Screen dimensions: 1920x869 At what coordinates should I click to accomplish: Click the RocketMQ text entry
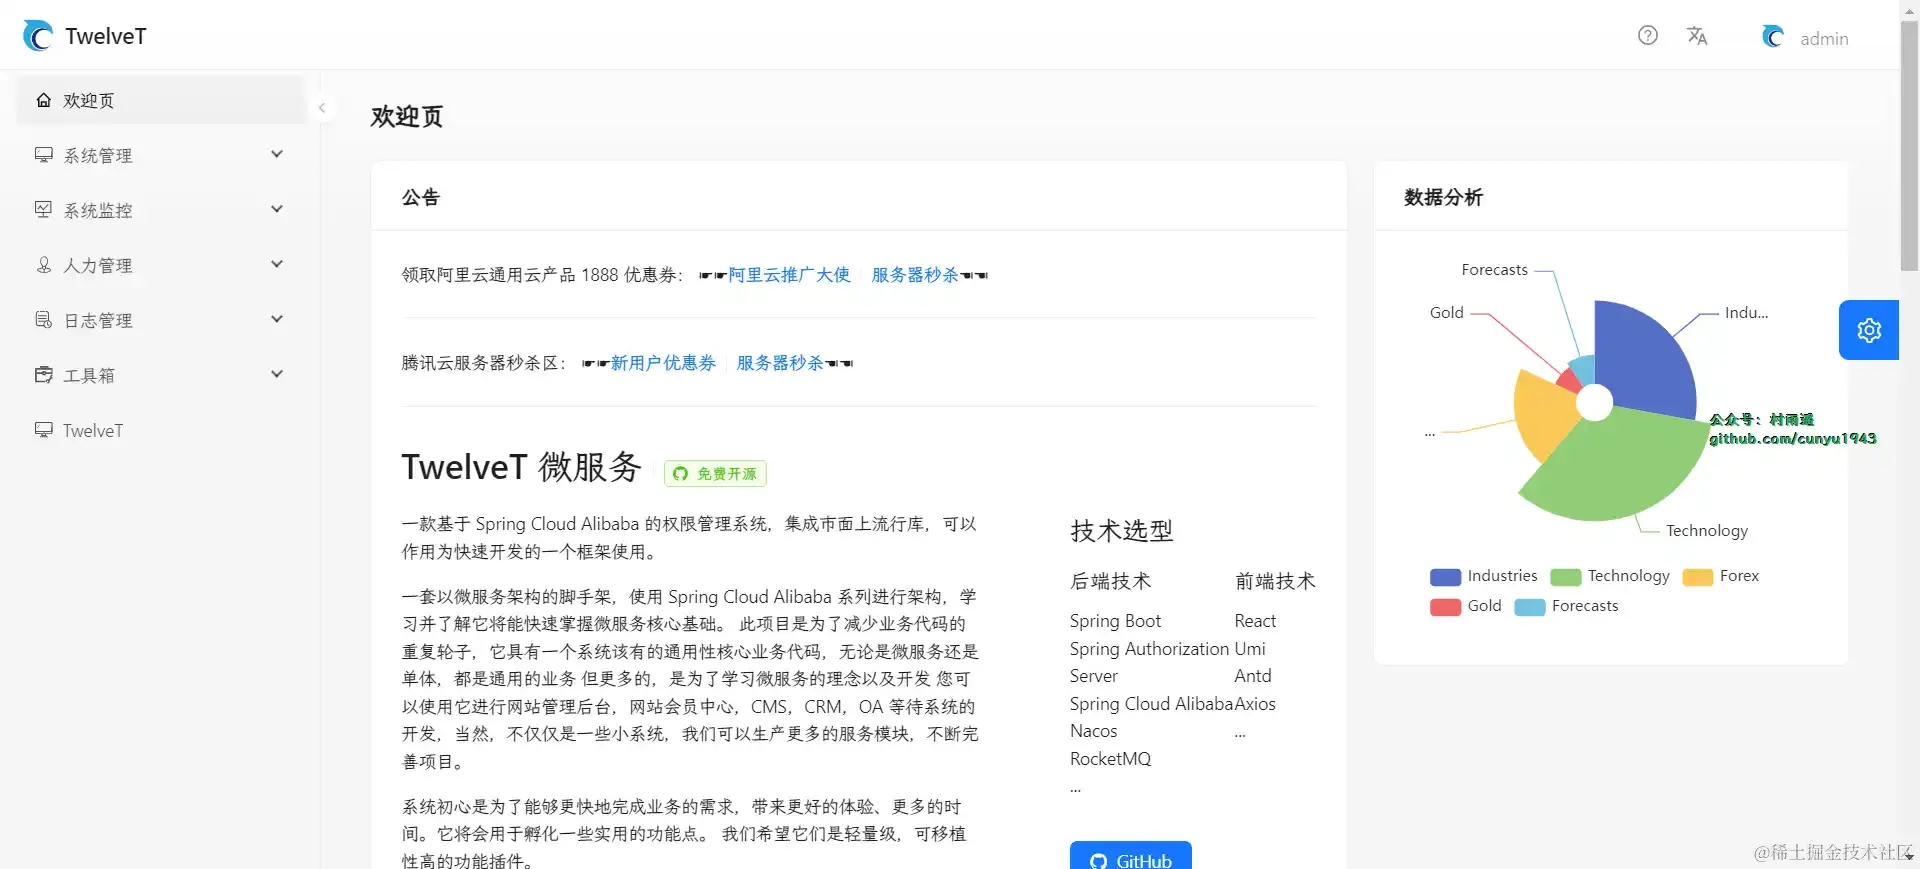[x=1110, y=759]
